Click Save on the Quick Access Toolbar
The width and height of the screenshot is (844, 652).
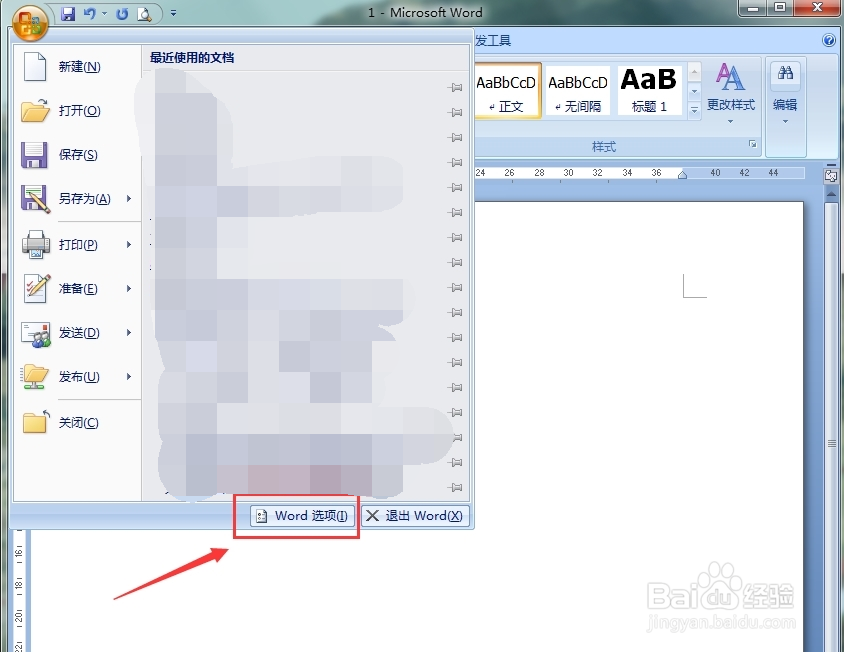click(66, 11)
